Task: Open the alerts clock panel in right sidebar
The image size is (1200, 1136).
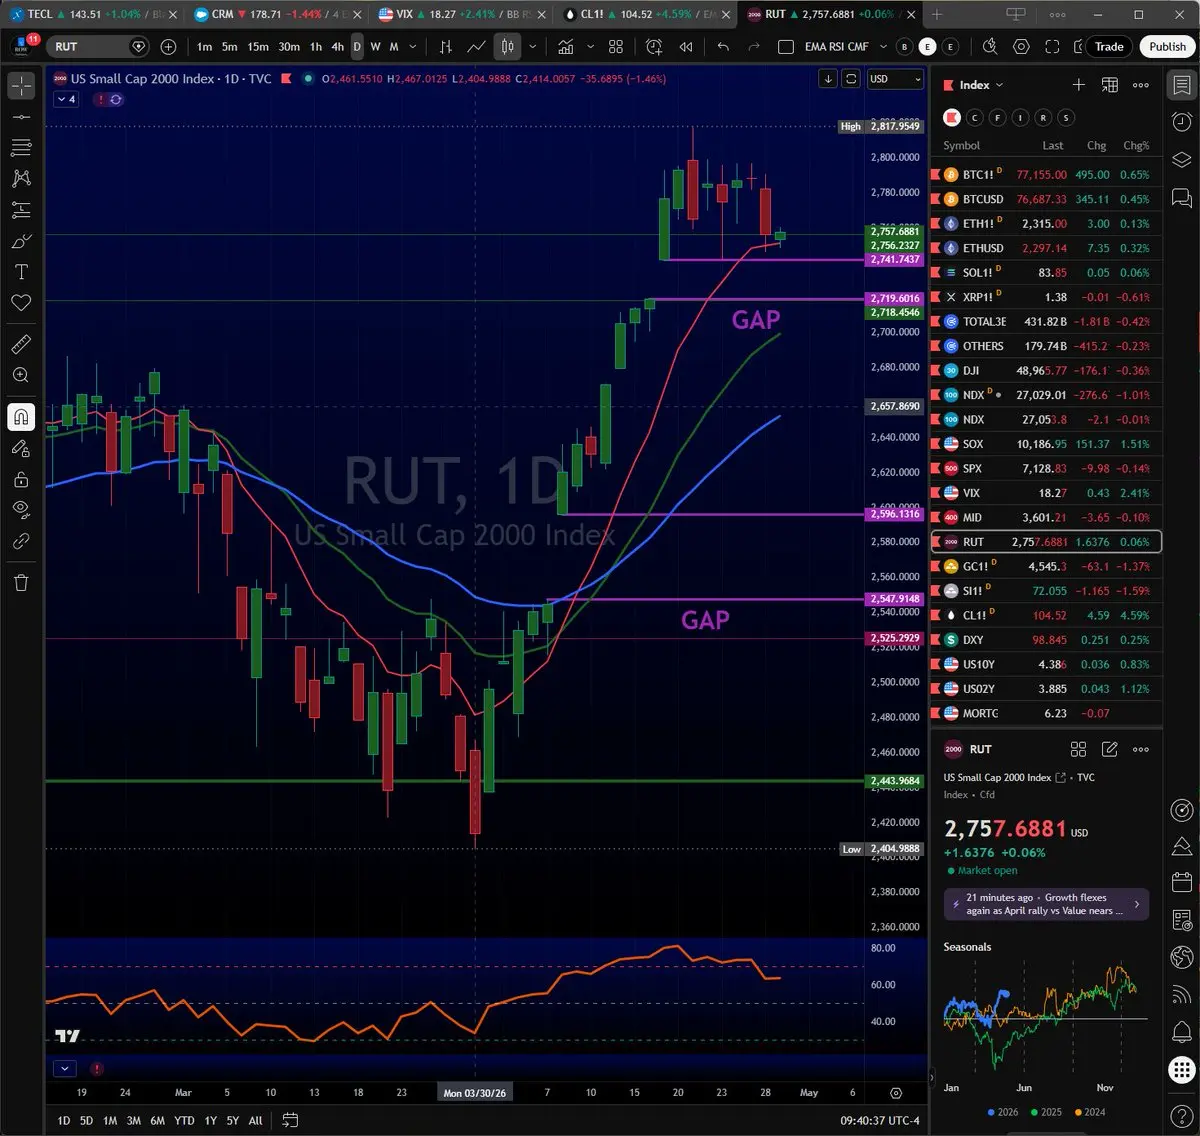Action: coord(1181,122)
